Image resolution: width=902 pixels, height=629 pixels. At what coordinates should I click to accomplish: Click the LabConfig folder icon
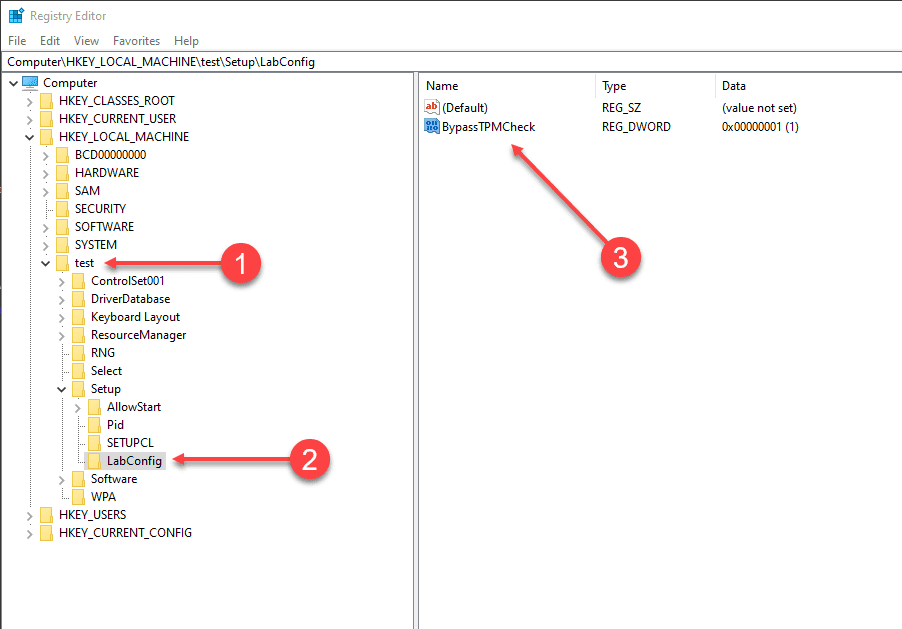pyautogui.click(x=94, y=460)
